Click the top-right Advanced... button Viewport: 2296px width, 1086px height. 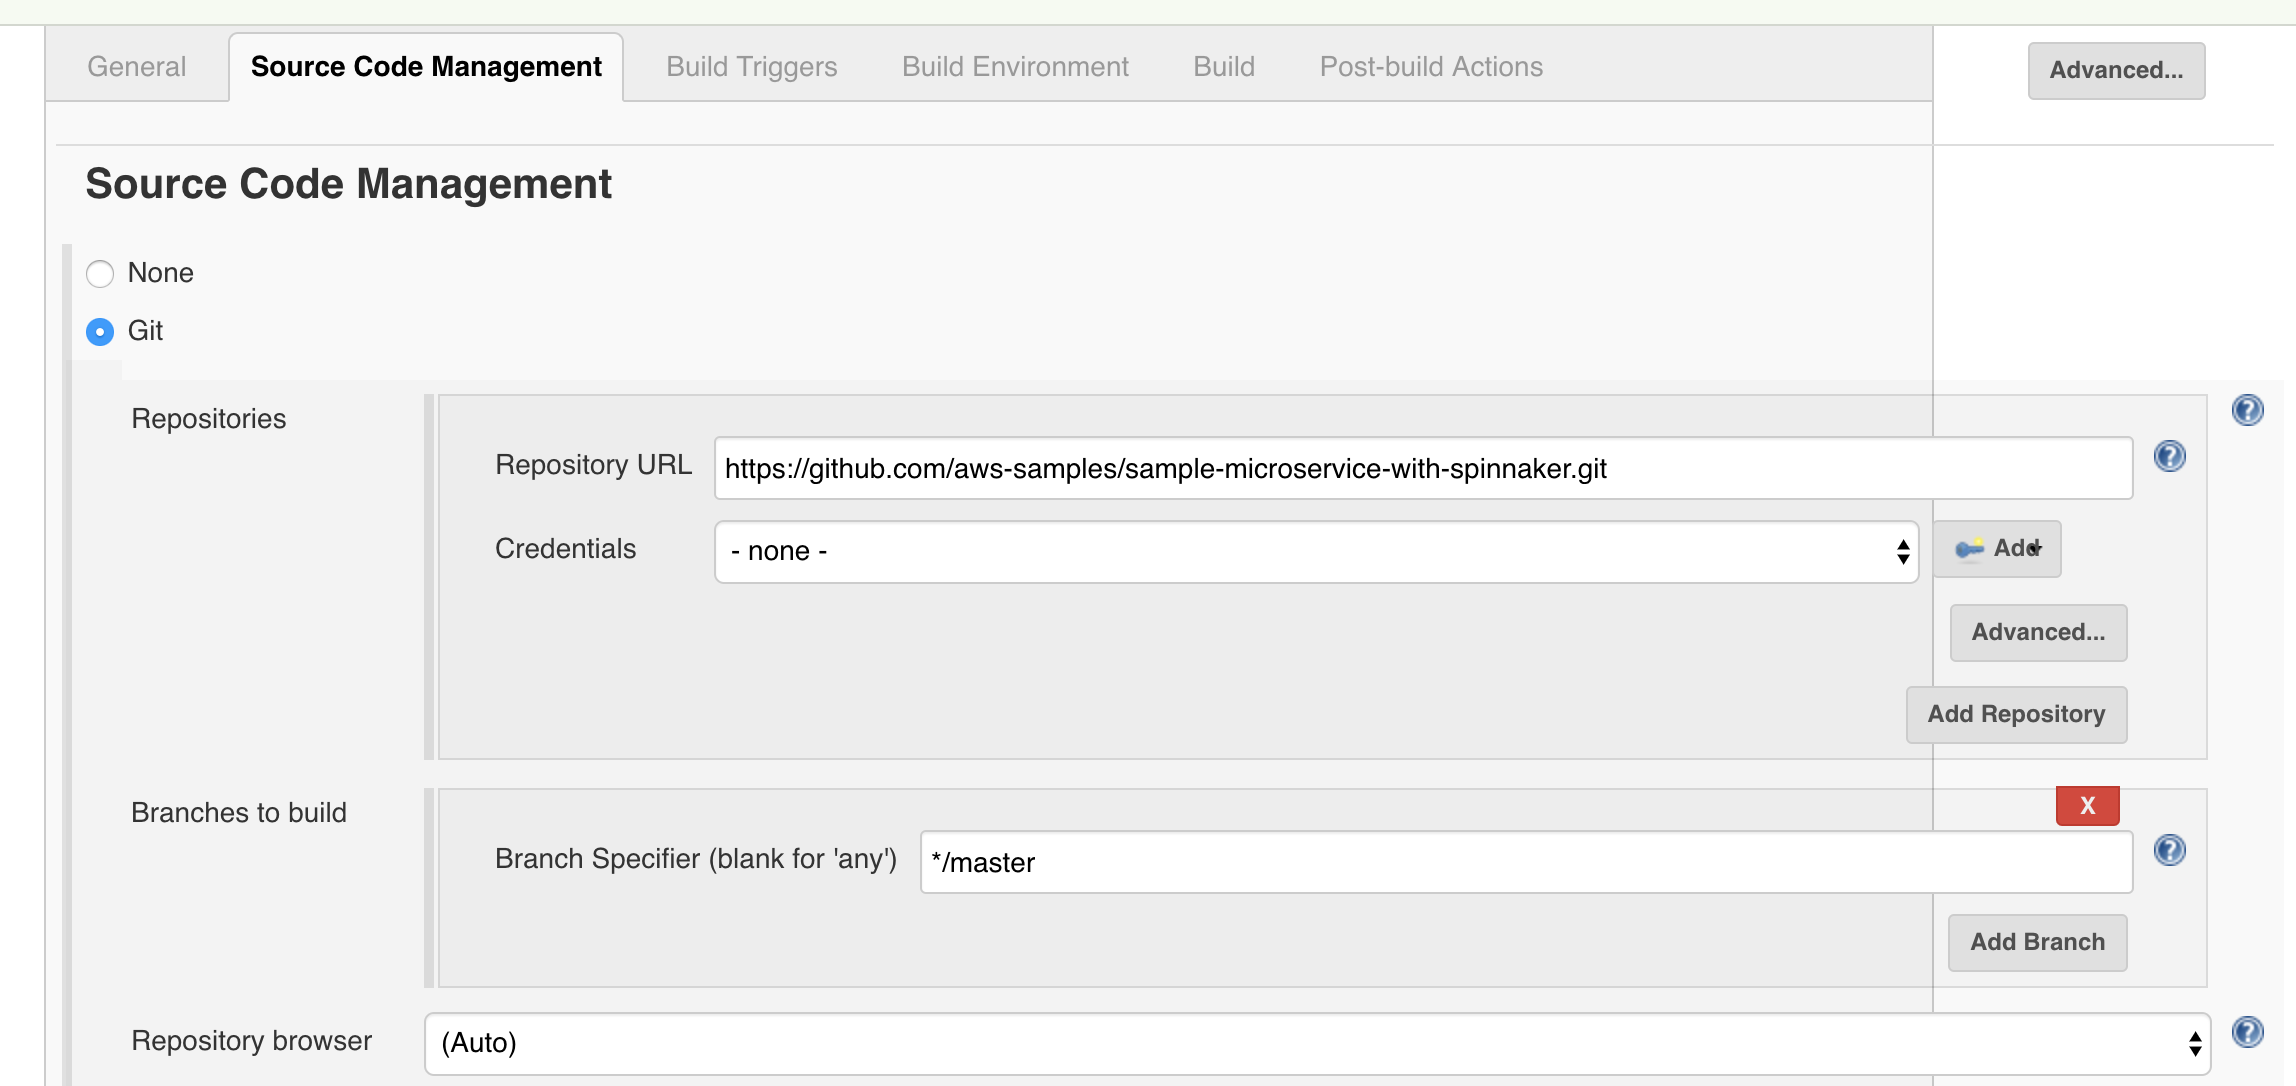click(x=2116, y=70)
